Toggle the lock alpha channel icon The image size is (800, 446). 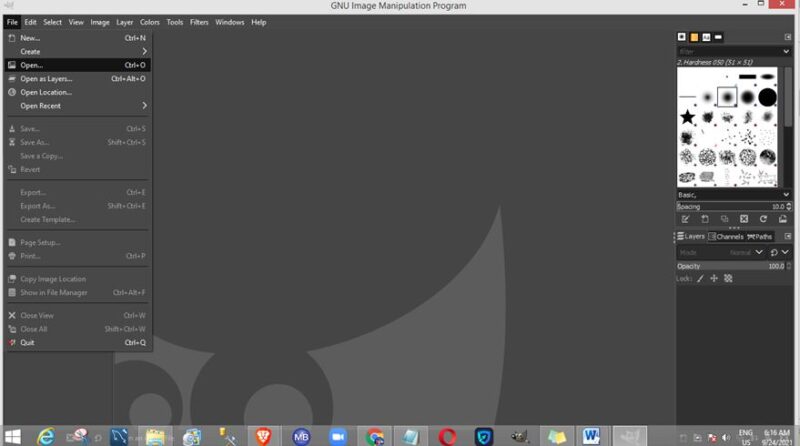[728, 279]
